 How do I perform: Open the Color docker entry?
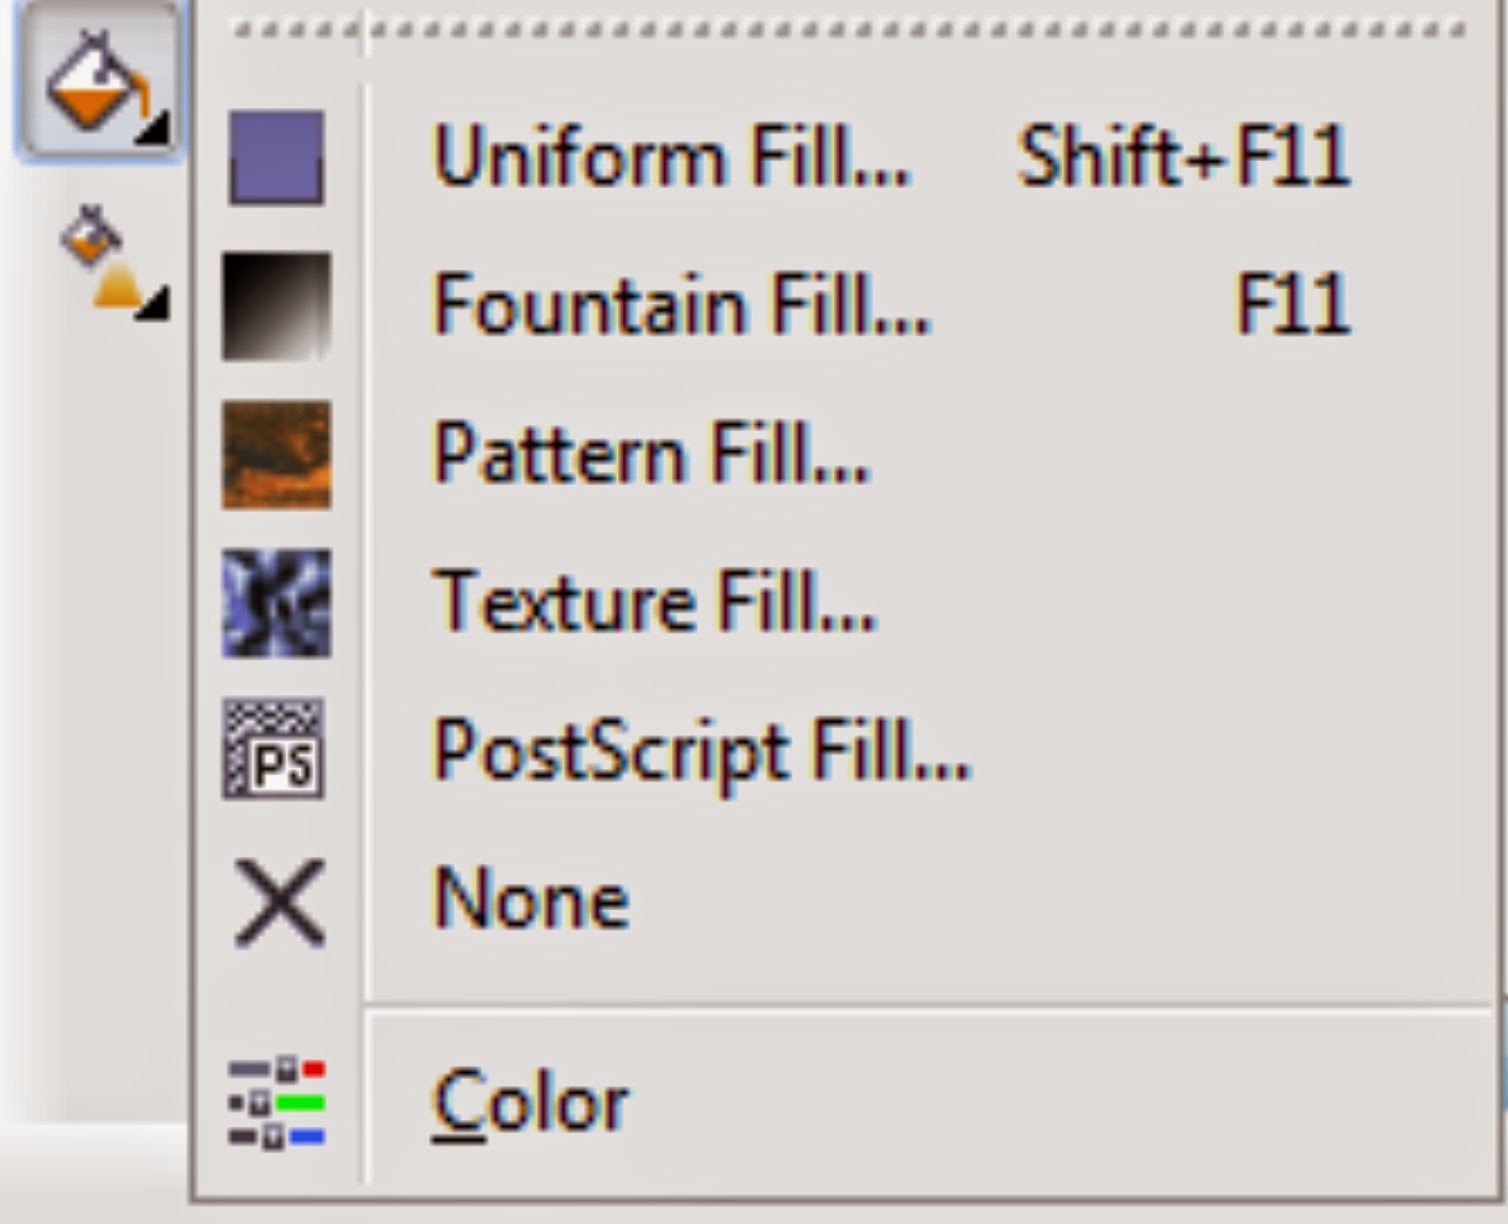pyautogui.click(x=530, y=1102)
